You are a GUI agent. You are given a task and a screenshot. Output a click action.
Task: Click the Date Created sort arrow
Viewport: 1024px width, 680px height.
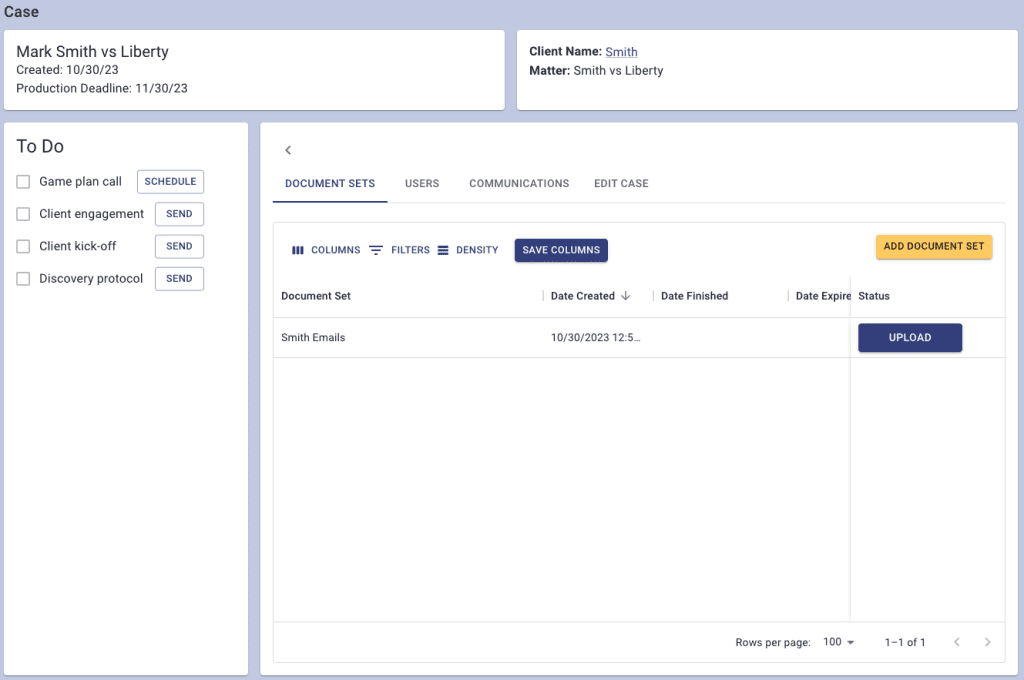click(x=626, y=296)
